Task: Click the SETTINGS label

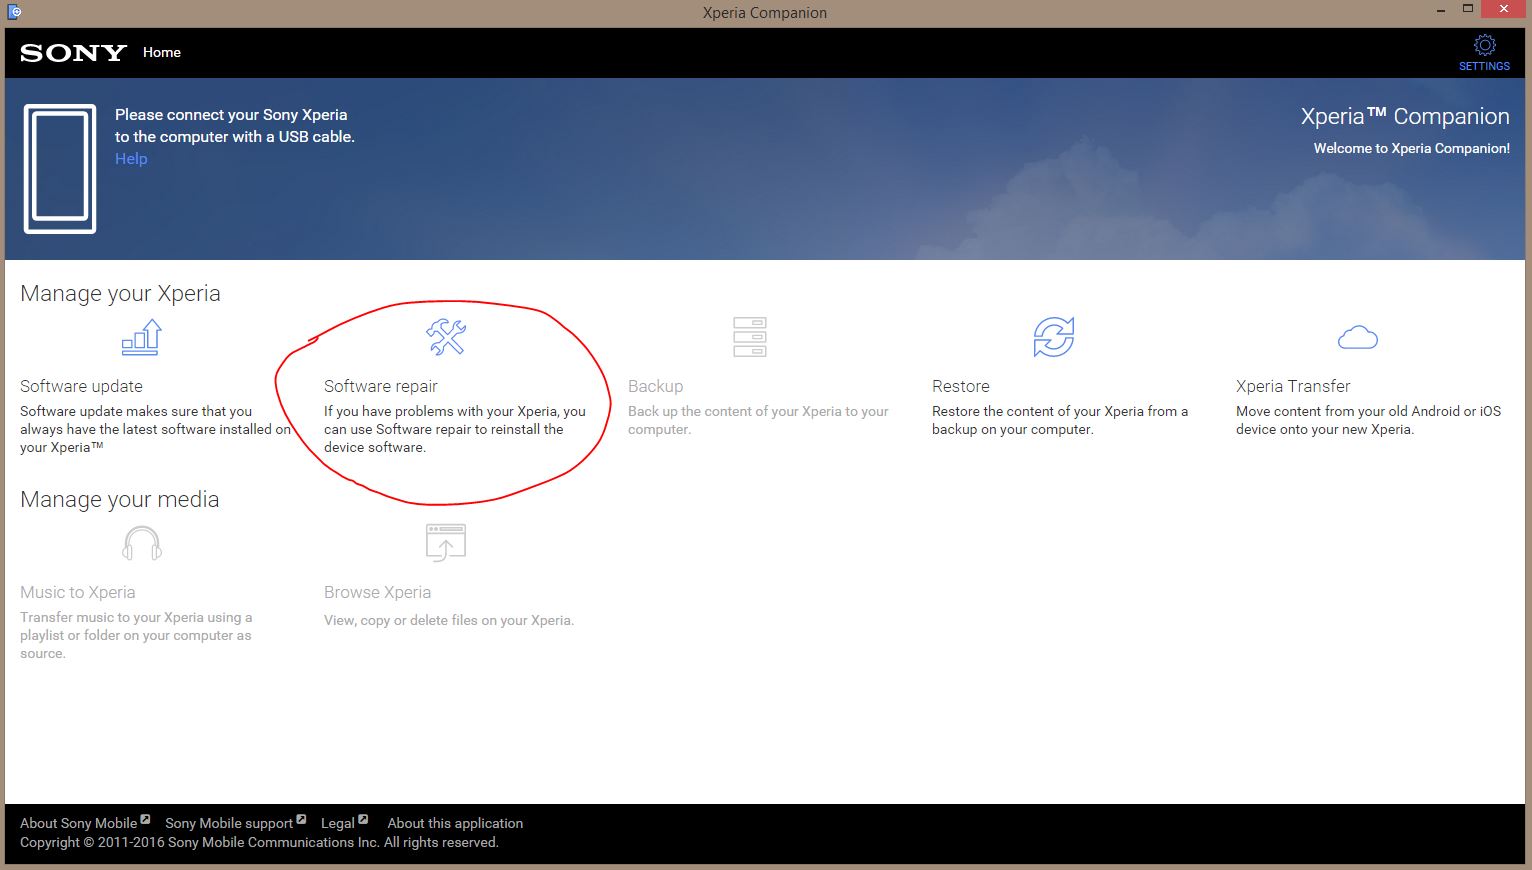Action: [1484, 66]
